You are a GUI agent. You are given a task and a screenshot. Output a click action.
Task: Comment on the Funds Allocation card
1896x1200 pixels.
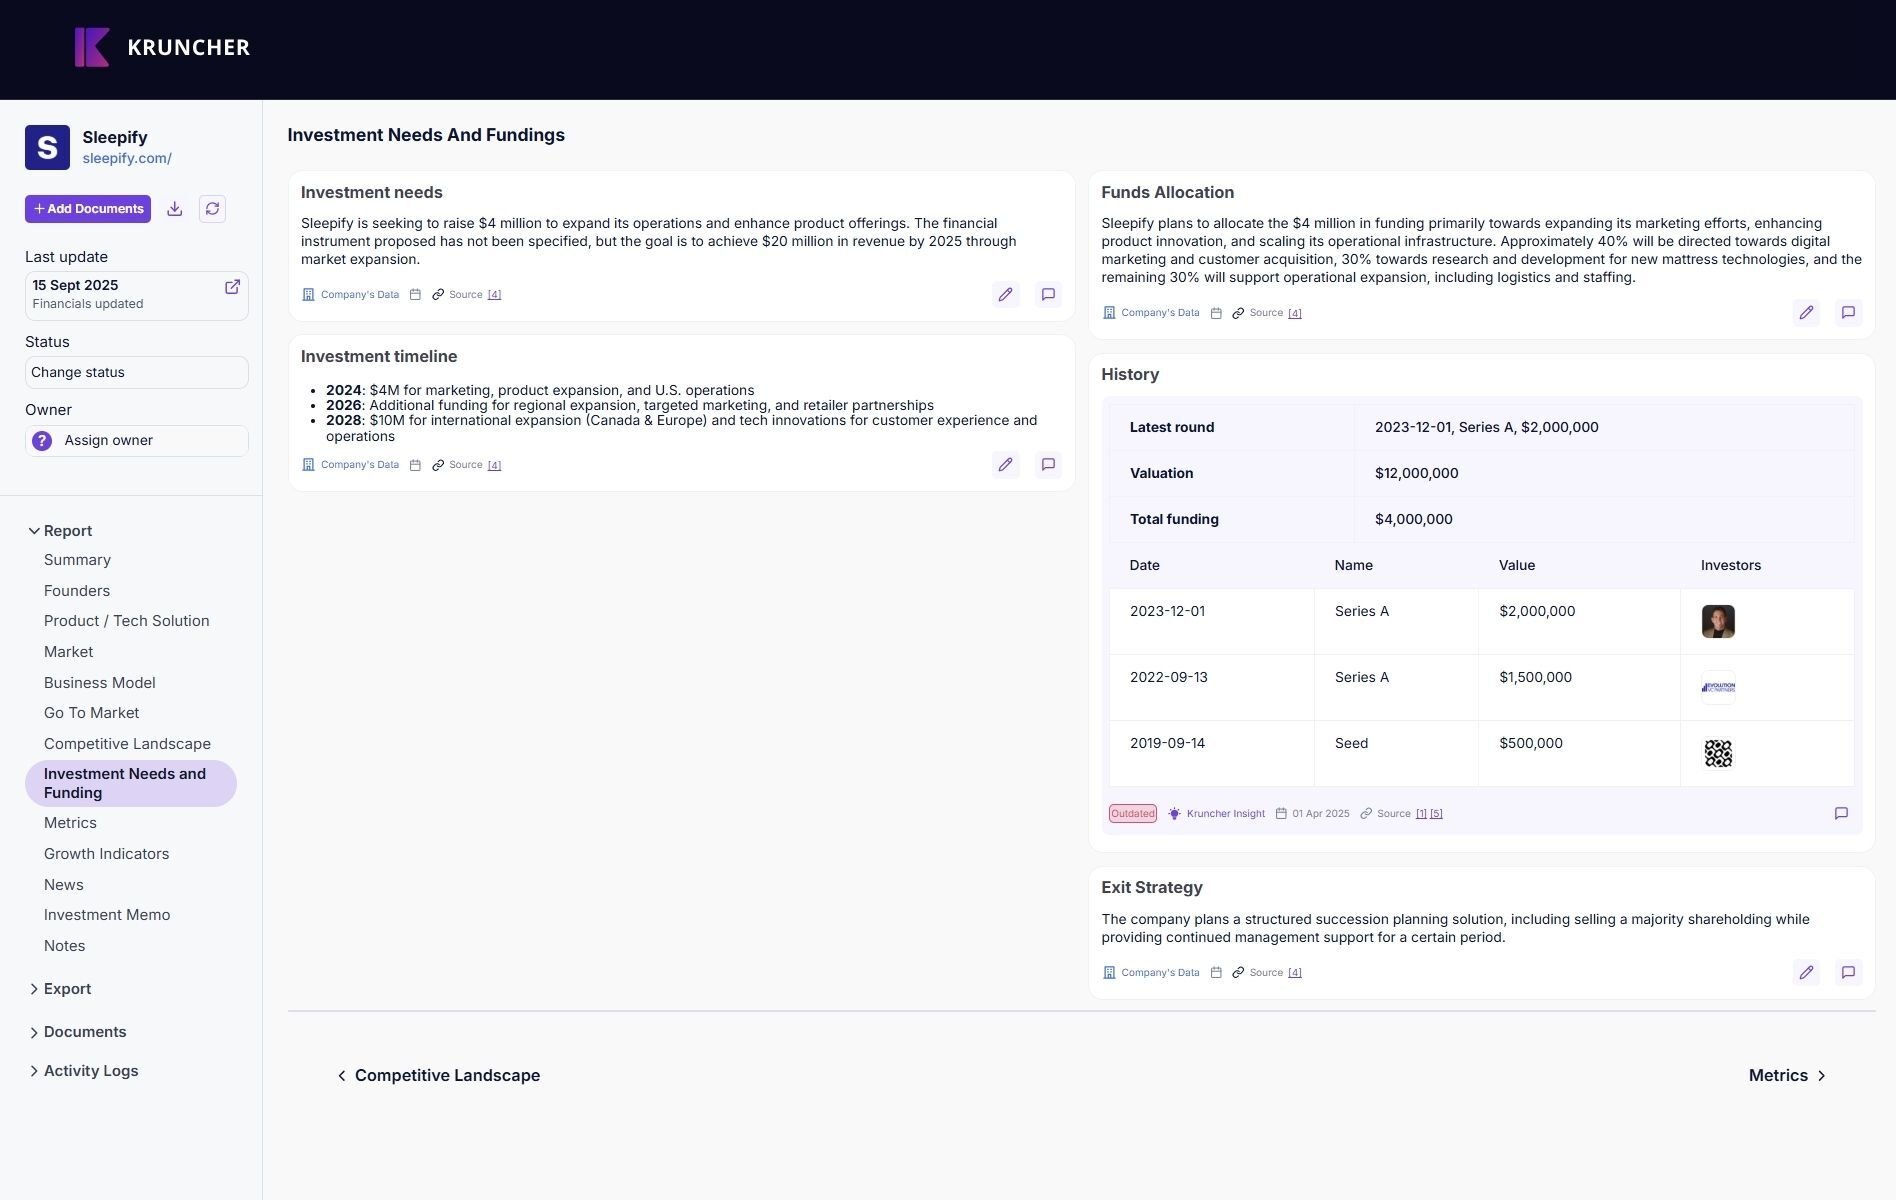1848,313
